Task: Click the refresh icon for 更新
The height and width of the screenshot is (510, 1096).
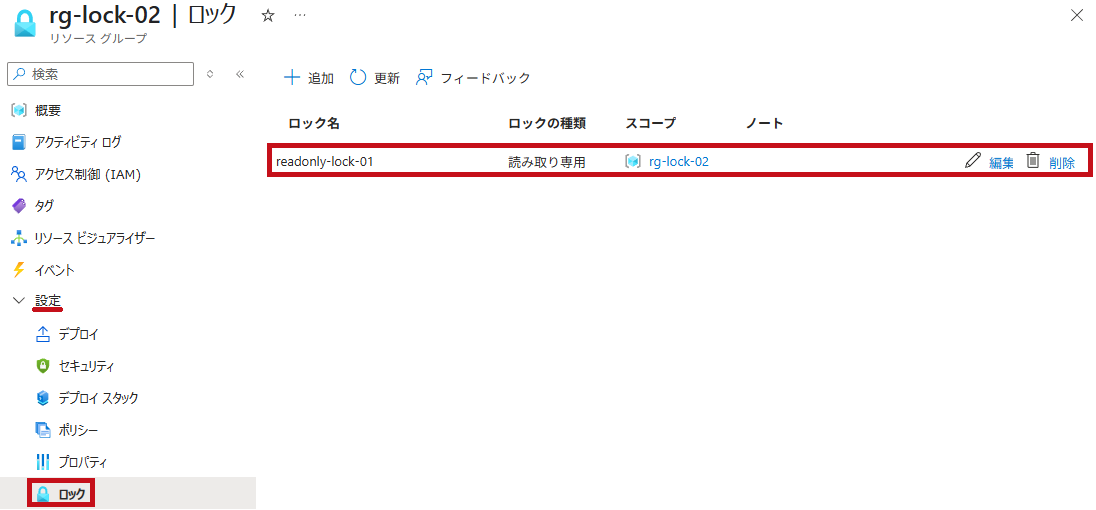Action: point(358,78)
